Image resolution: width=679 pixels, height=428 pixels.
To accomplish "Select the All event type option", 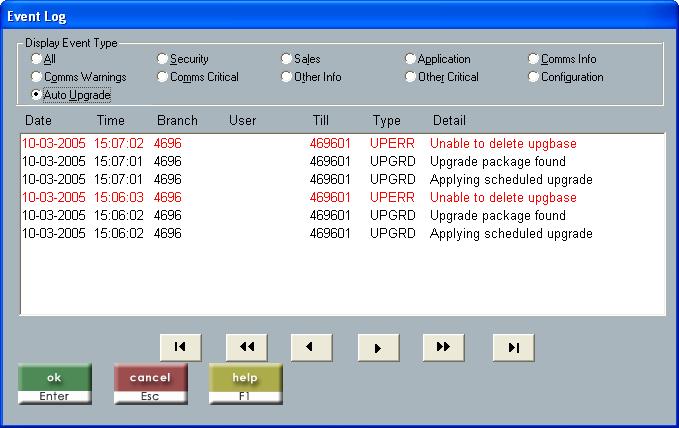I will [x=43, y=58].
